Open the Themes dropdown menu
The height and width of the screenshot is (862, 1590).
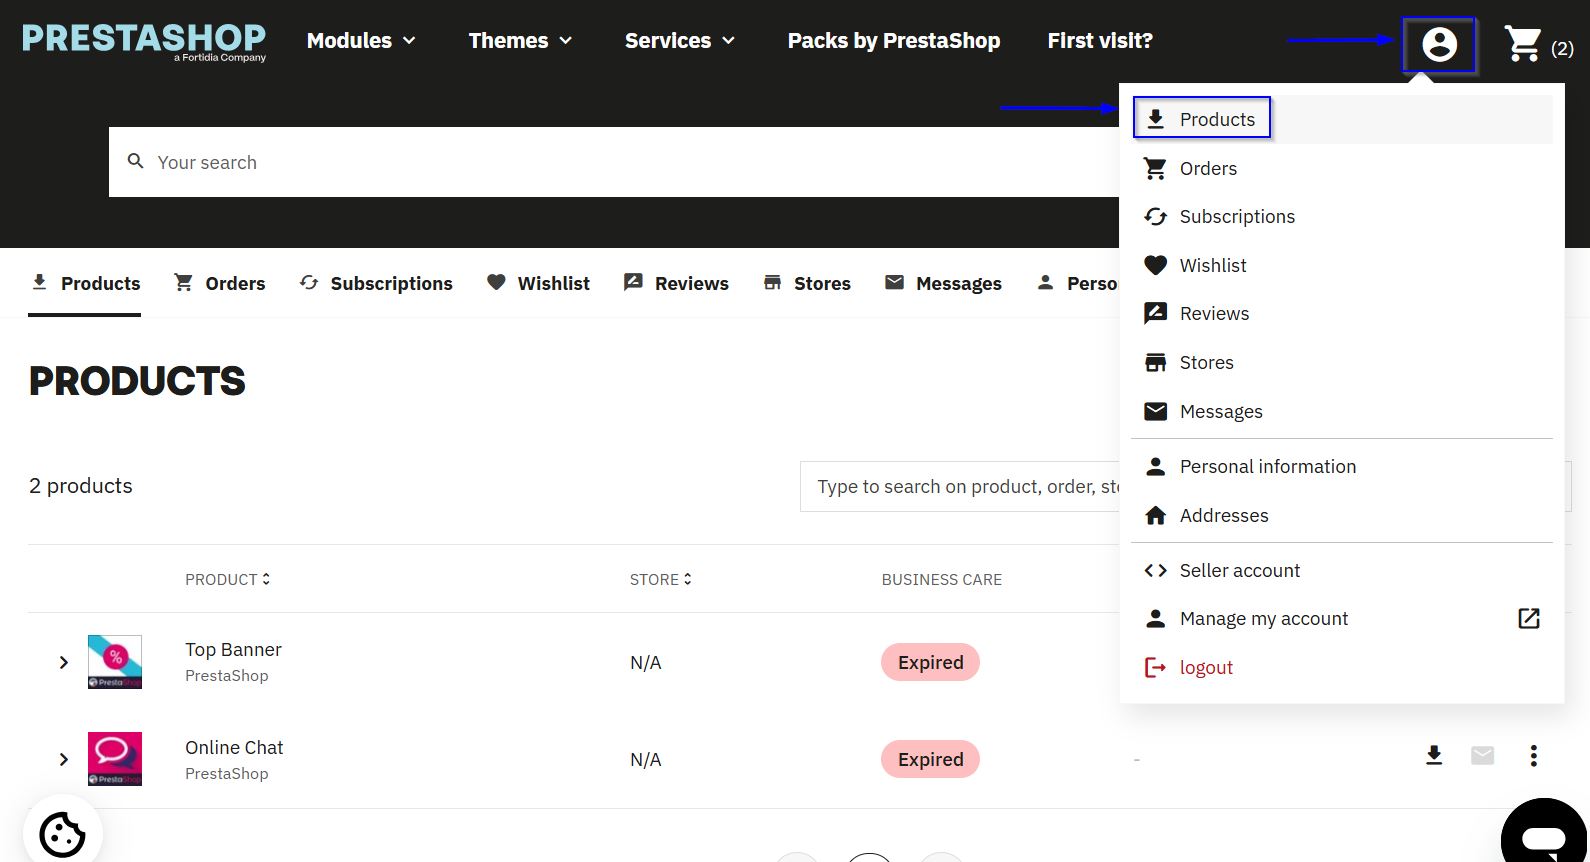pos(520,41)
